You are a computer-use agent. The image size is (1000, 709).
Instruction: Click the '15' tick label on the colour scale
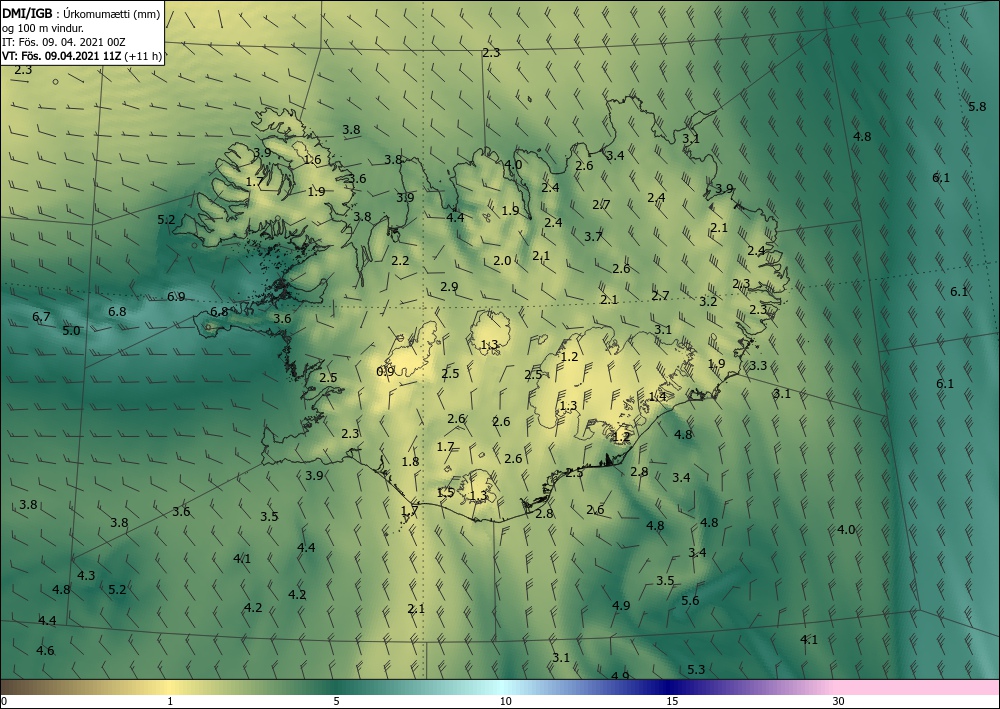coord(672,701)
